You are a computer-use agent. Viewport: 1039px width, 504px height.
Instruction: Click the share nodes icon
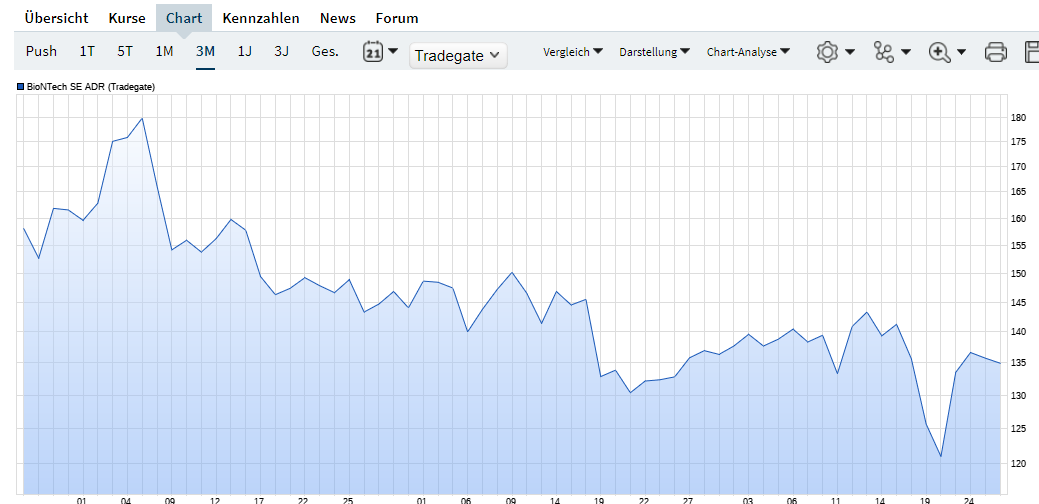tap(884, 52)
